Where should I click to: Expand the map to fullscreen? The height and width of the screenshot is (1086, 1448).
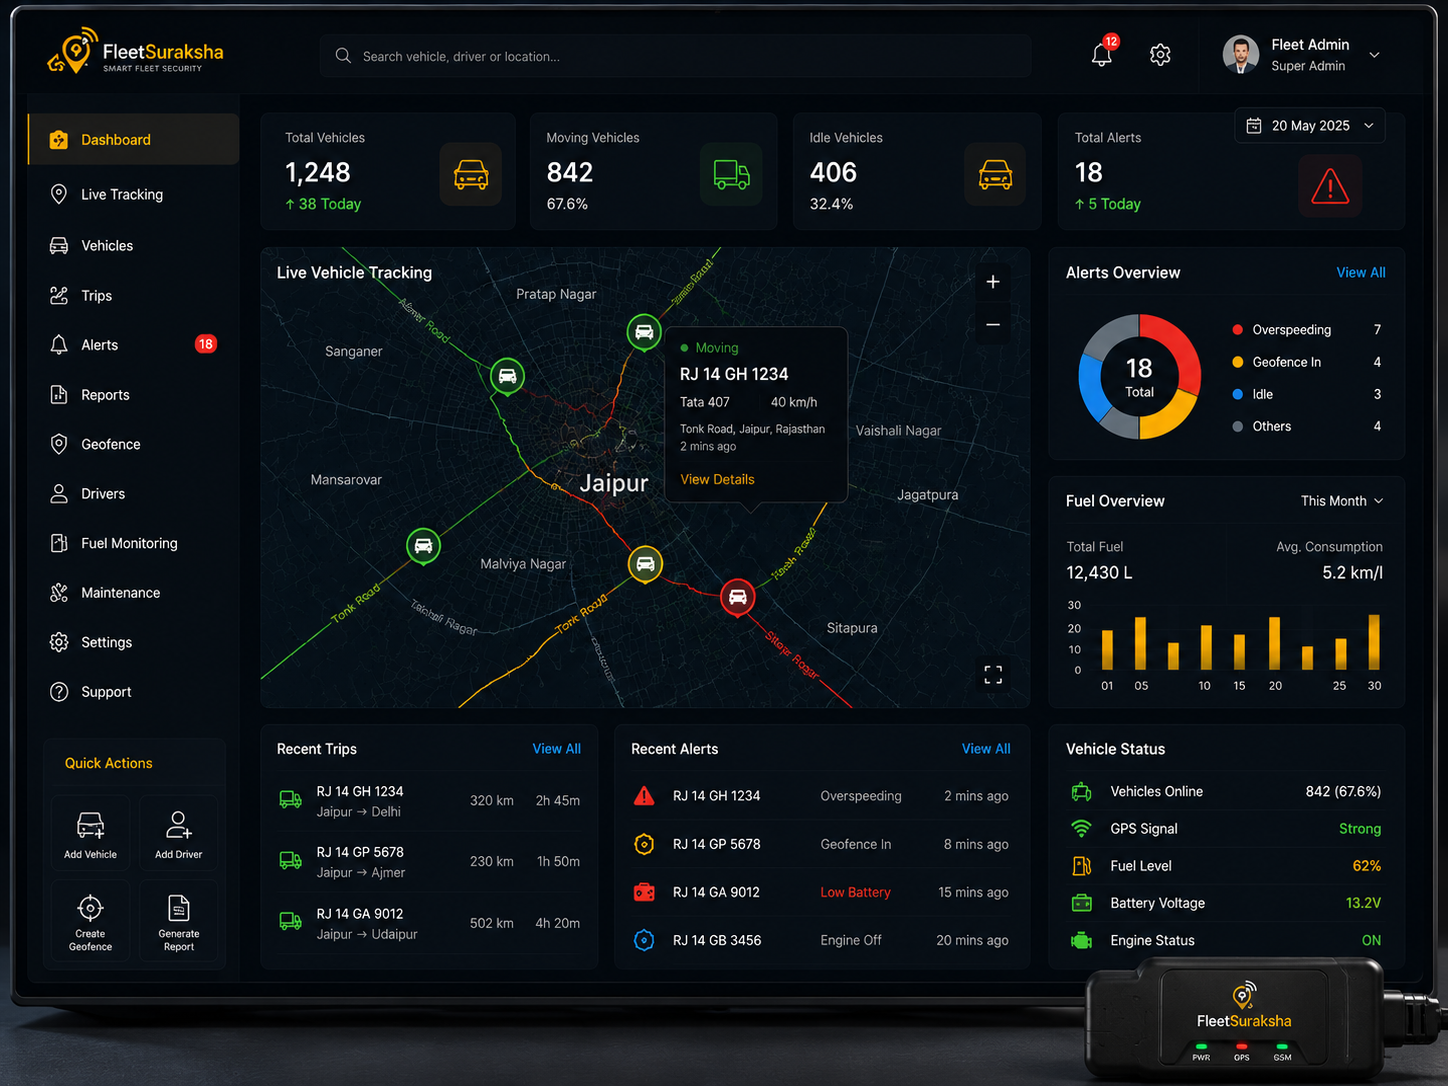point(993,675)
